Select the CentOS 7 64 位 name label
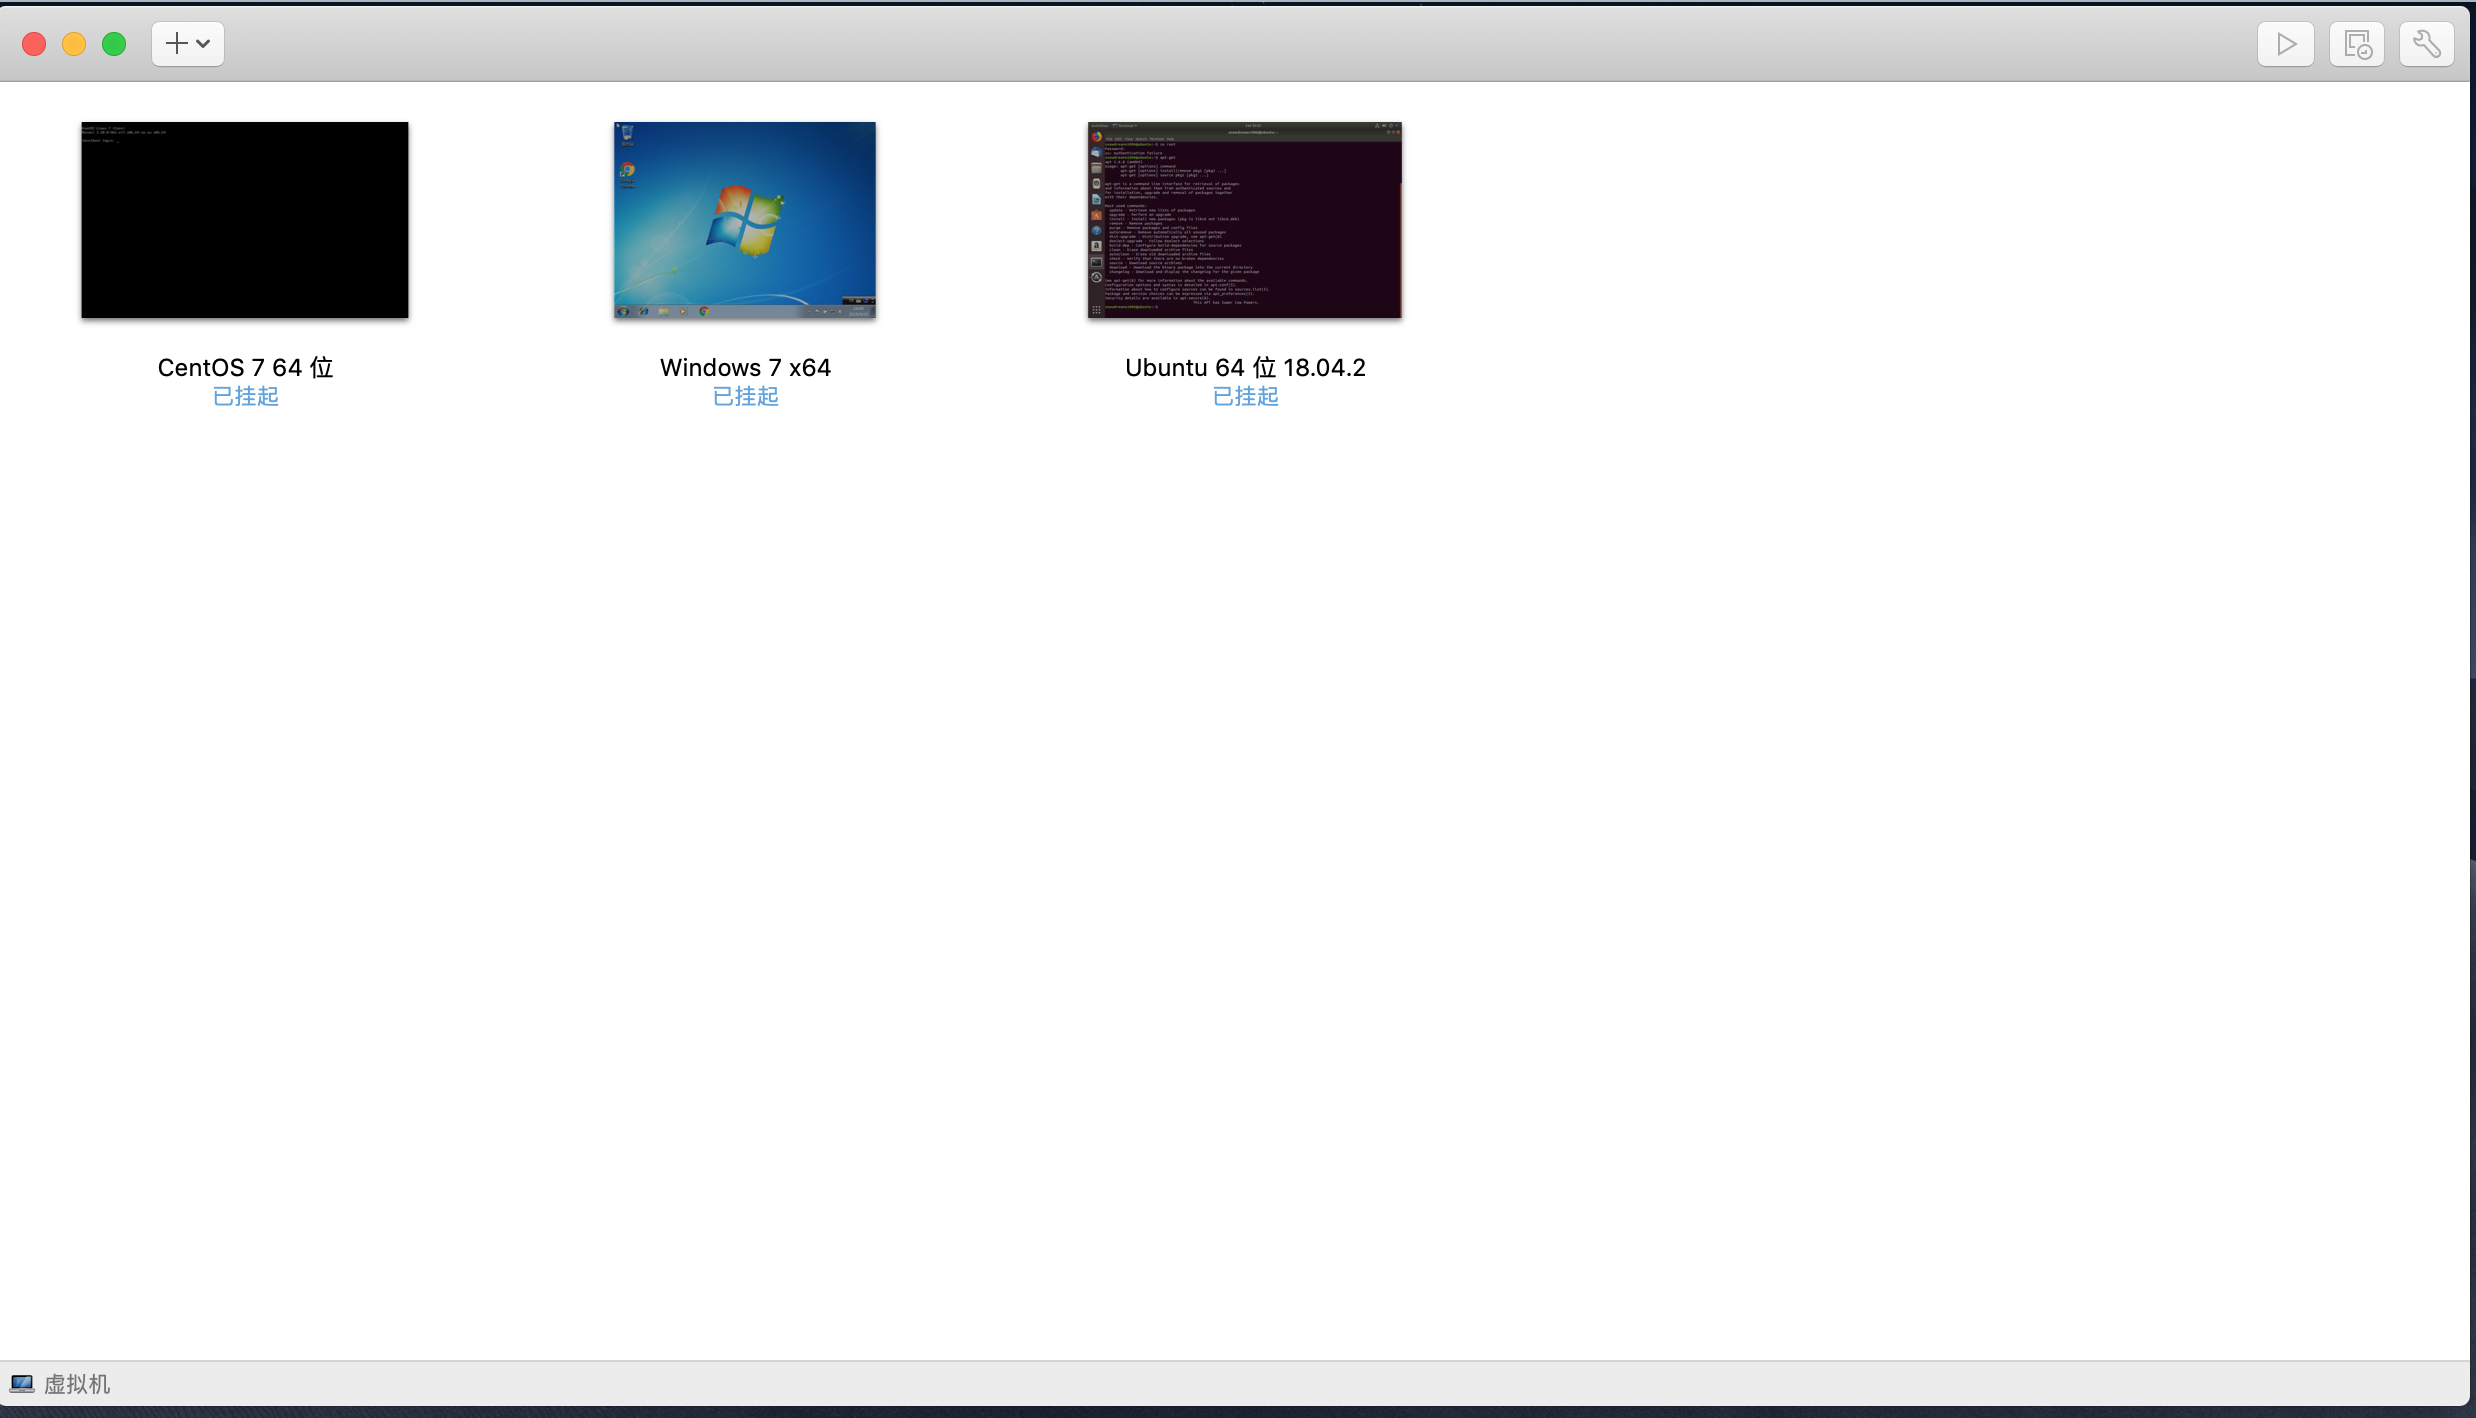 [x=244, y=367]
